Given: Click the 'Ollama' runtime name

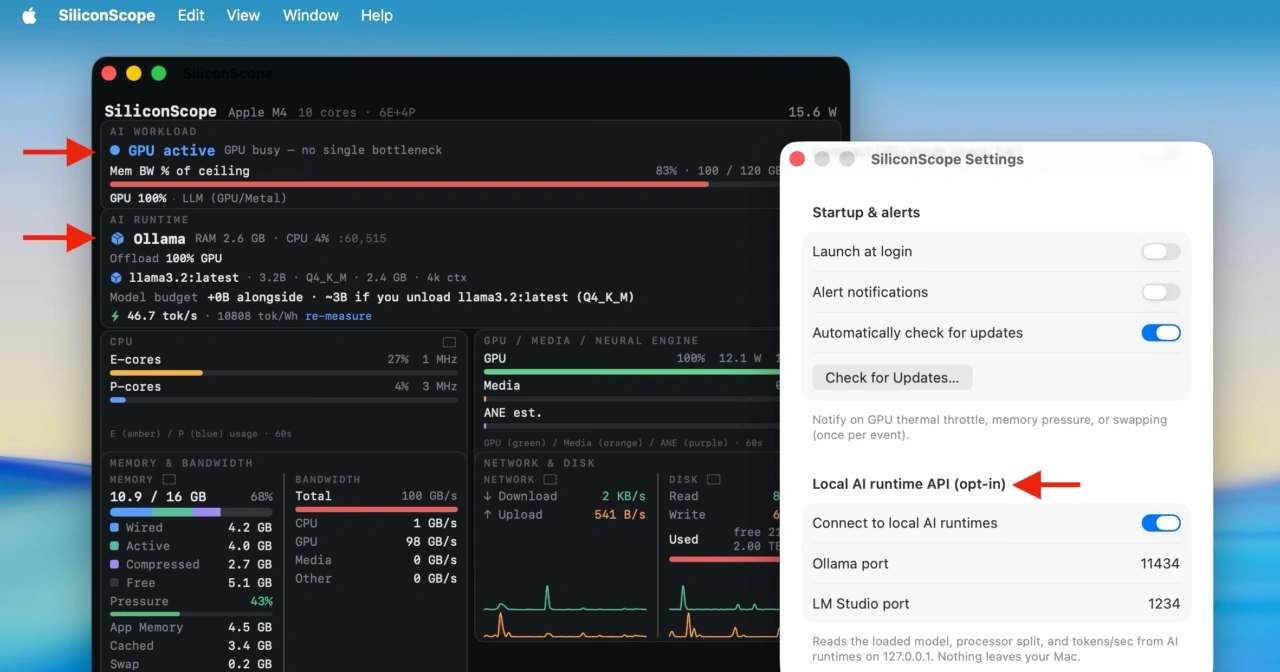Looking at the screenshot, I should click(x=159, y=239).
